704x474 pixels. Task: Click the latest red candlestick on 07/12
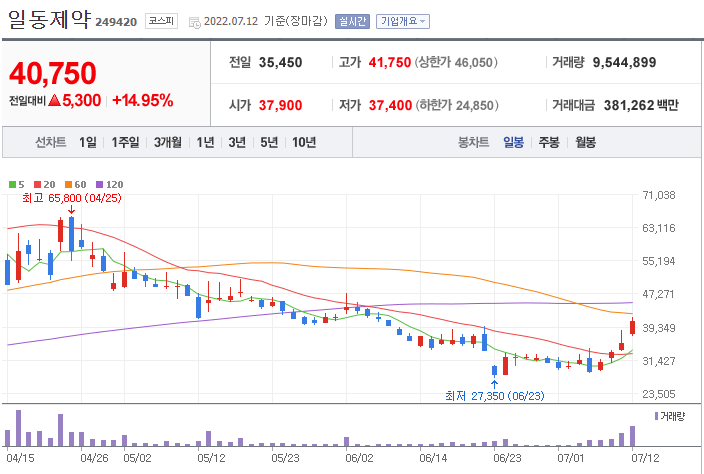632,327
